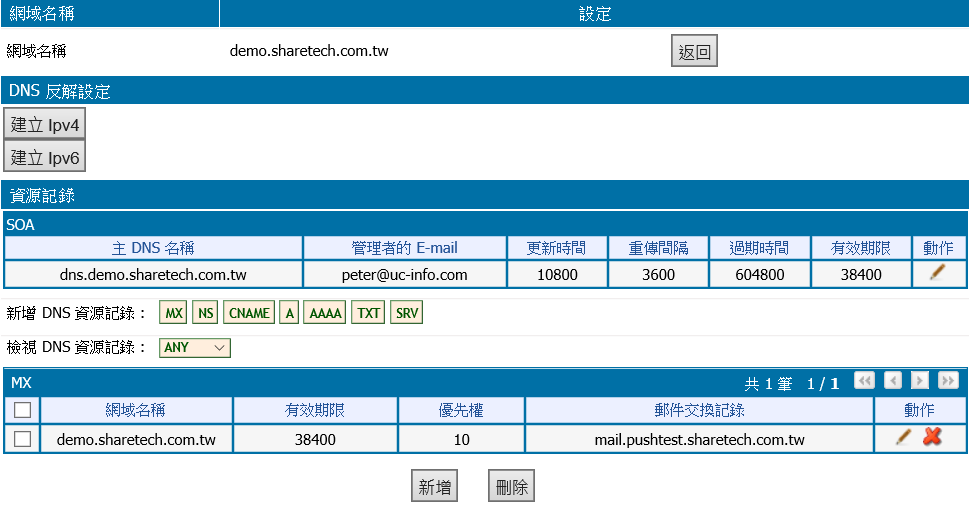969x506 pixels.
Task: Add a new MX resource record
Action: coord(174,313)
